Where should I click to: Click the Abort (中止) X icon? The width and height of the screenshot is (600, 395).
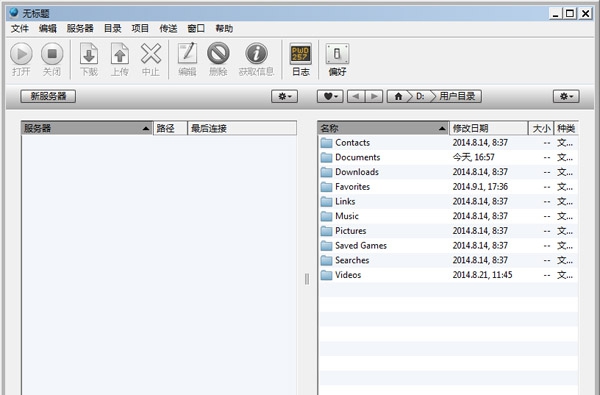151,54
